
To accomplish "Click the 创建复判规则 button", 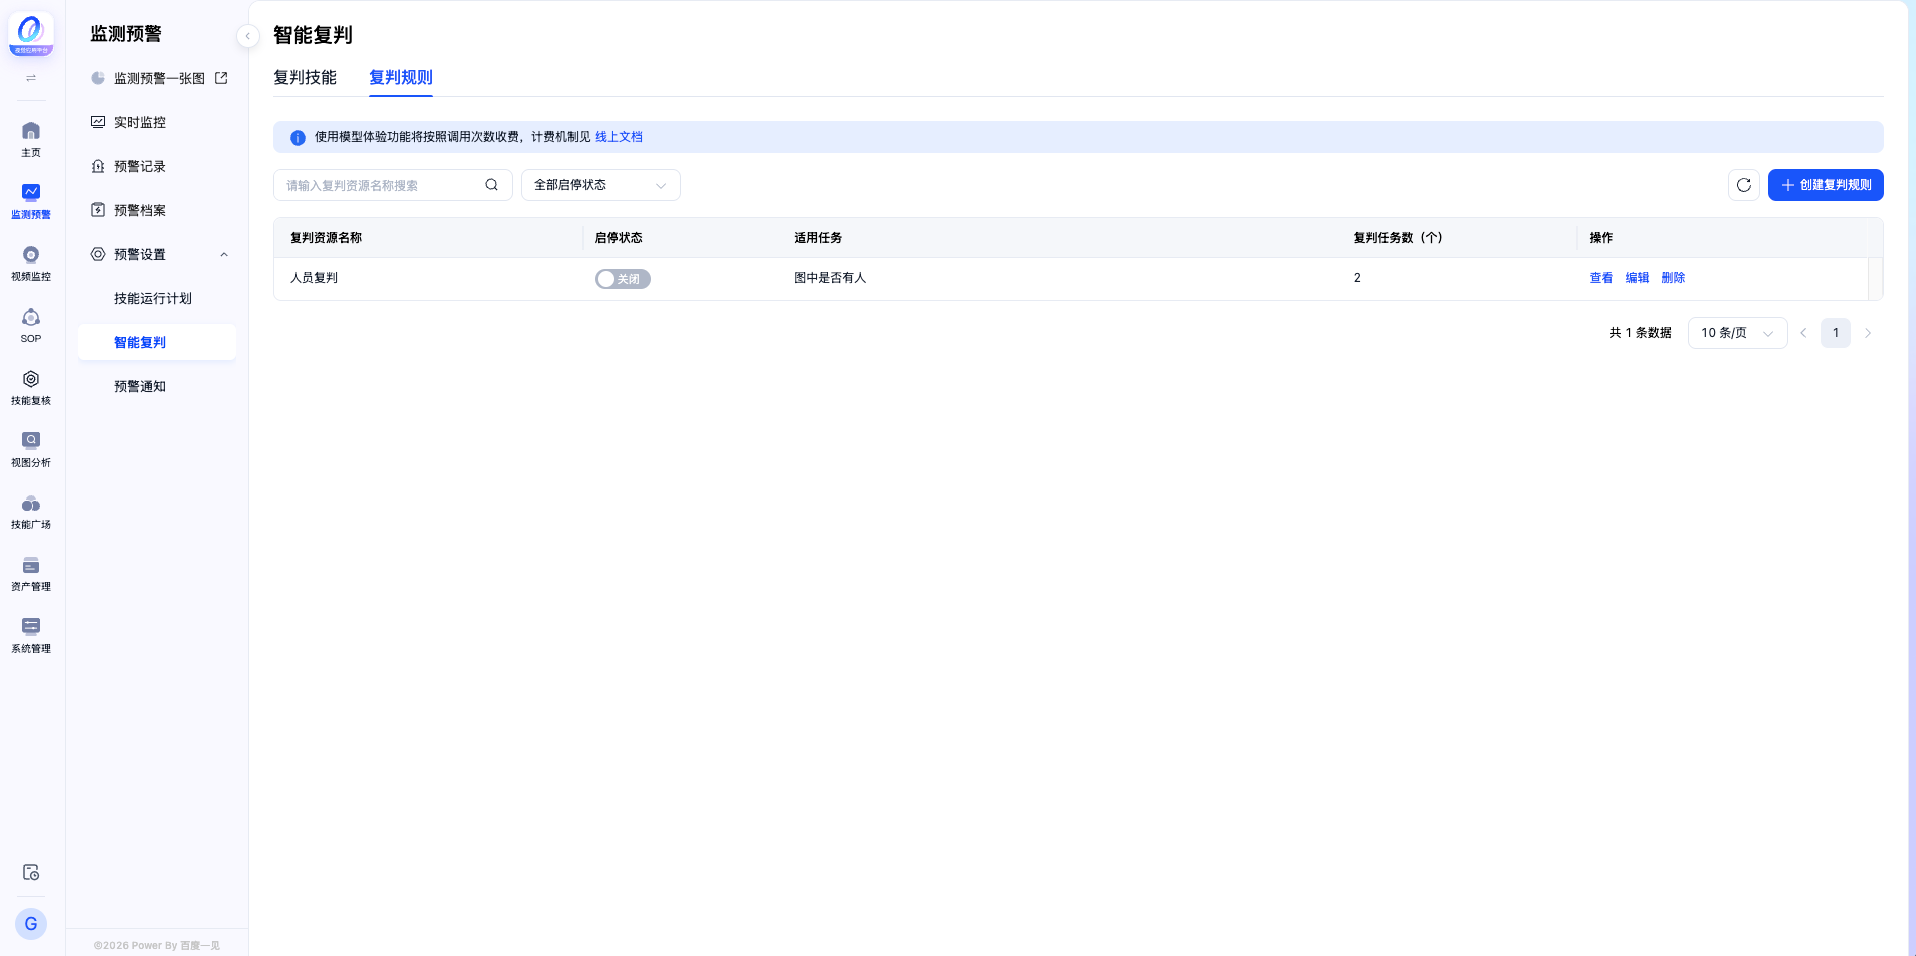I will coord(1826,185).
